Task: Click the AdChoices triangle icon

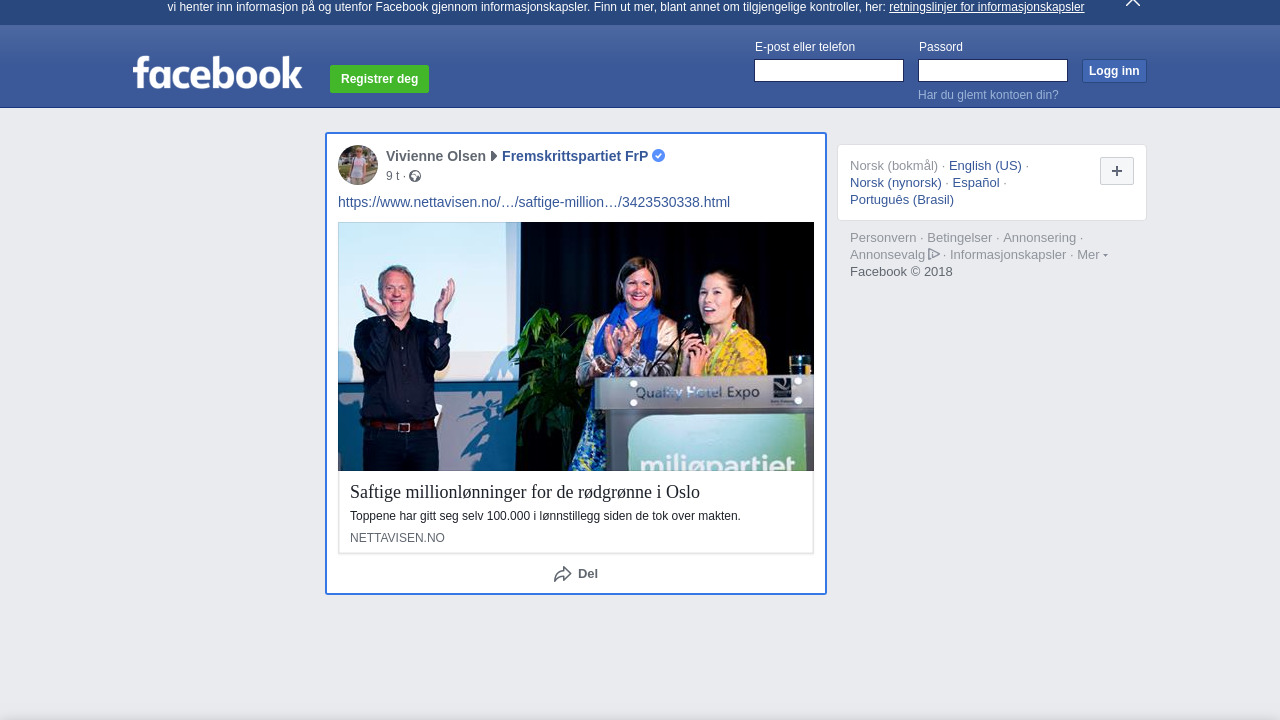Action: [934, 254]
